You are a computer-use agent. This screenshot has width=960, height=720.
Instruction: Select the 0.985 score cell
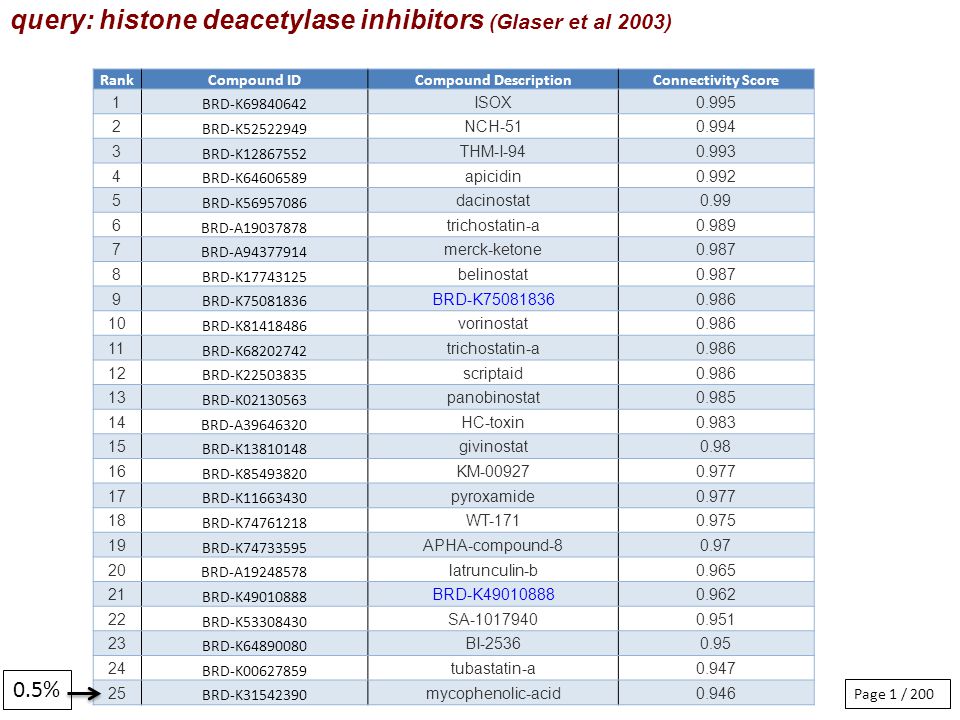[x=716, y=397]
